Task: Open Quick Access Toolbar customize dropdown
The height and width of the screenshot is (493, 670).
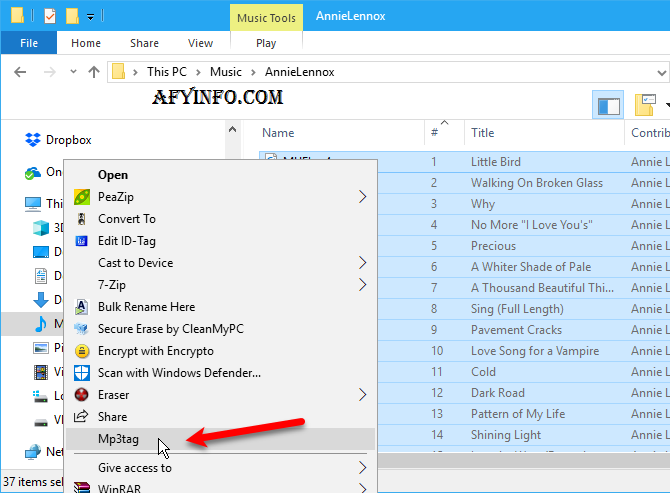Action: (91, 17)
